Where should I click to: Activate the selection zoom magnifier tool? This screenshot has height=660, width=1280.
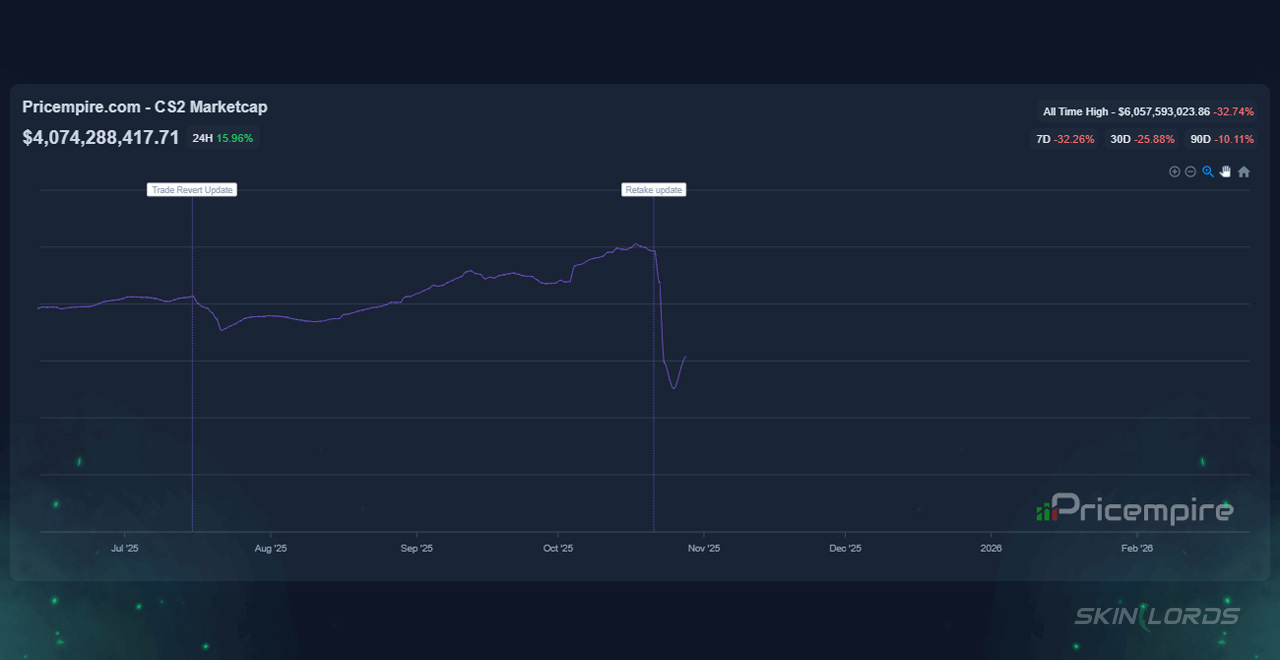pyautogui.click(x=1208, y=172)
